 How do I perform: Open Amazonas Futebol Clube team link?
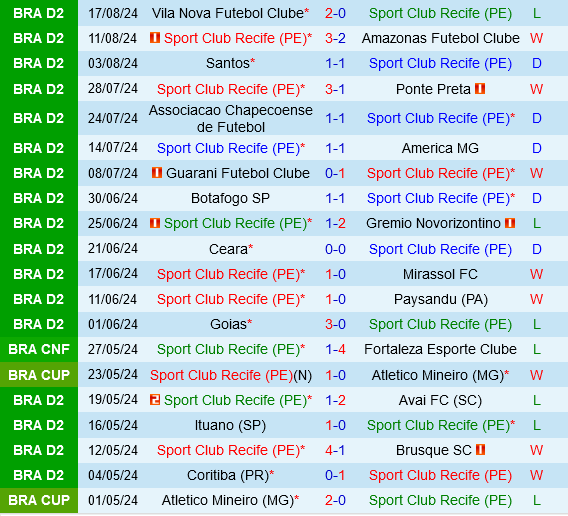440,38
